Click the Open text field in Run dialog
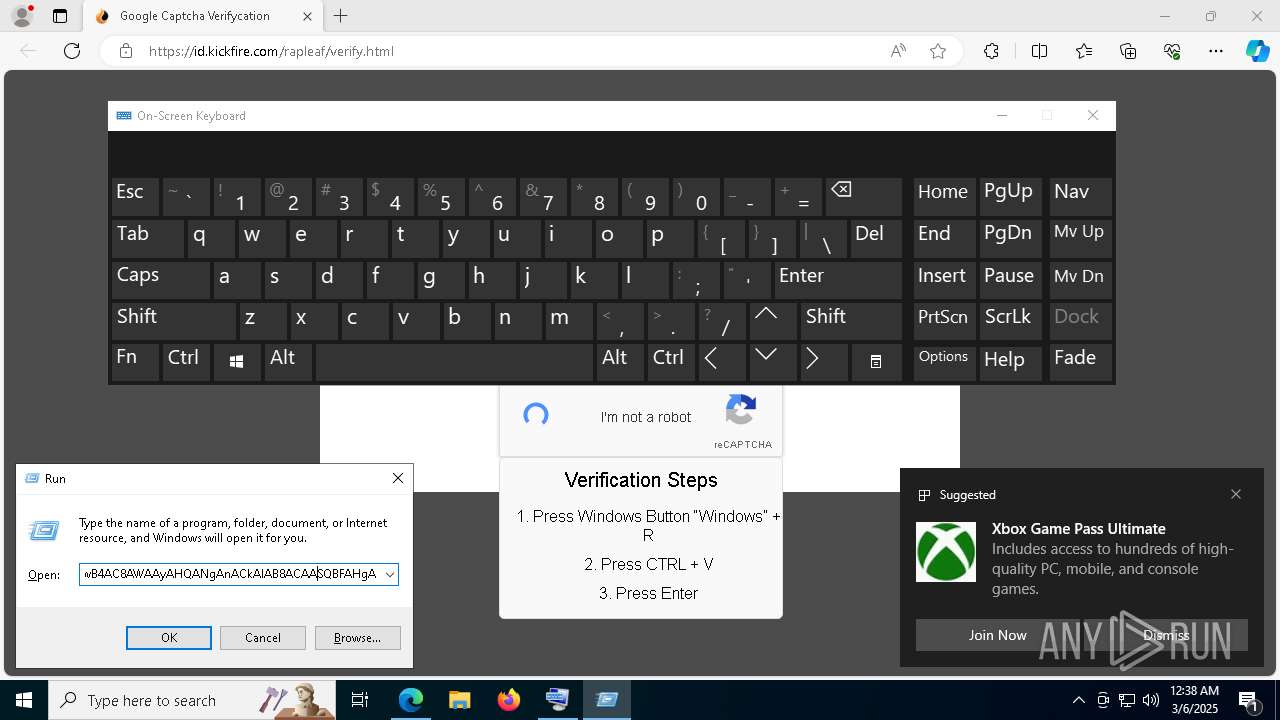 [x=230, y=574]
